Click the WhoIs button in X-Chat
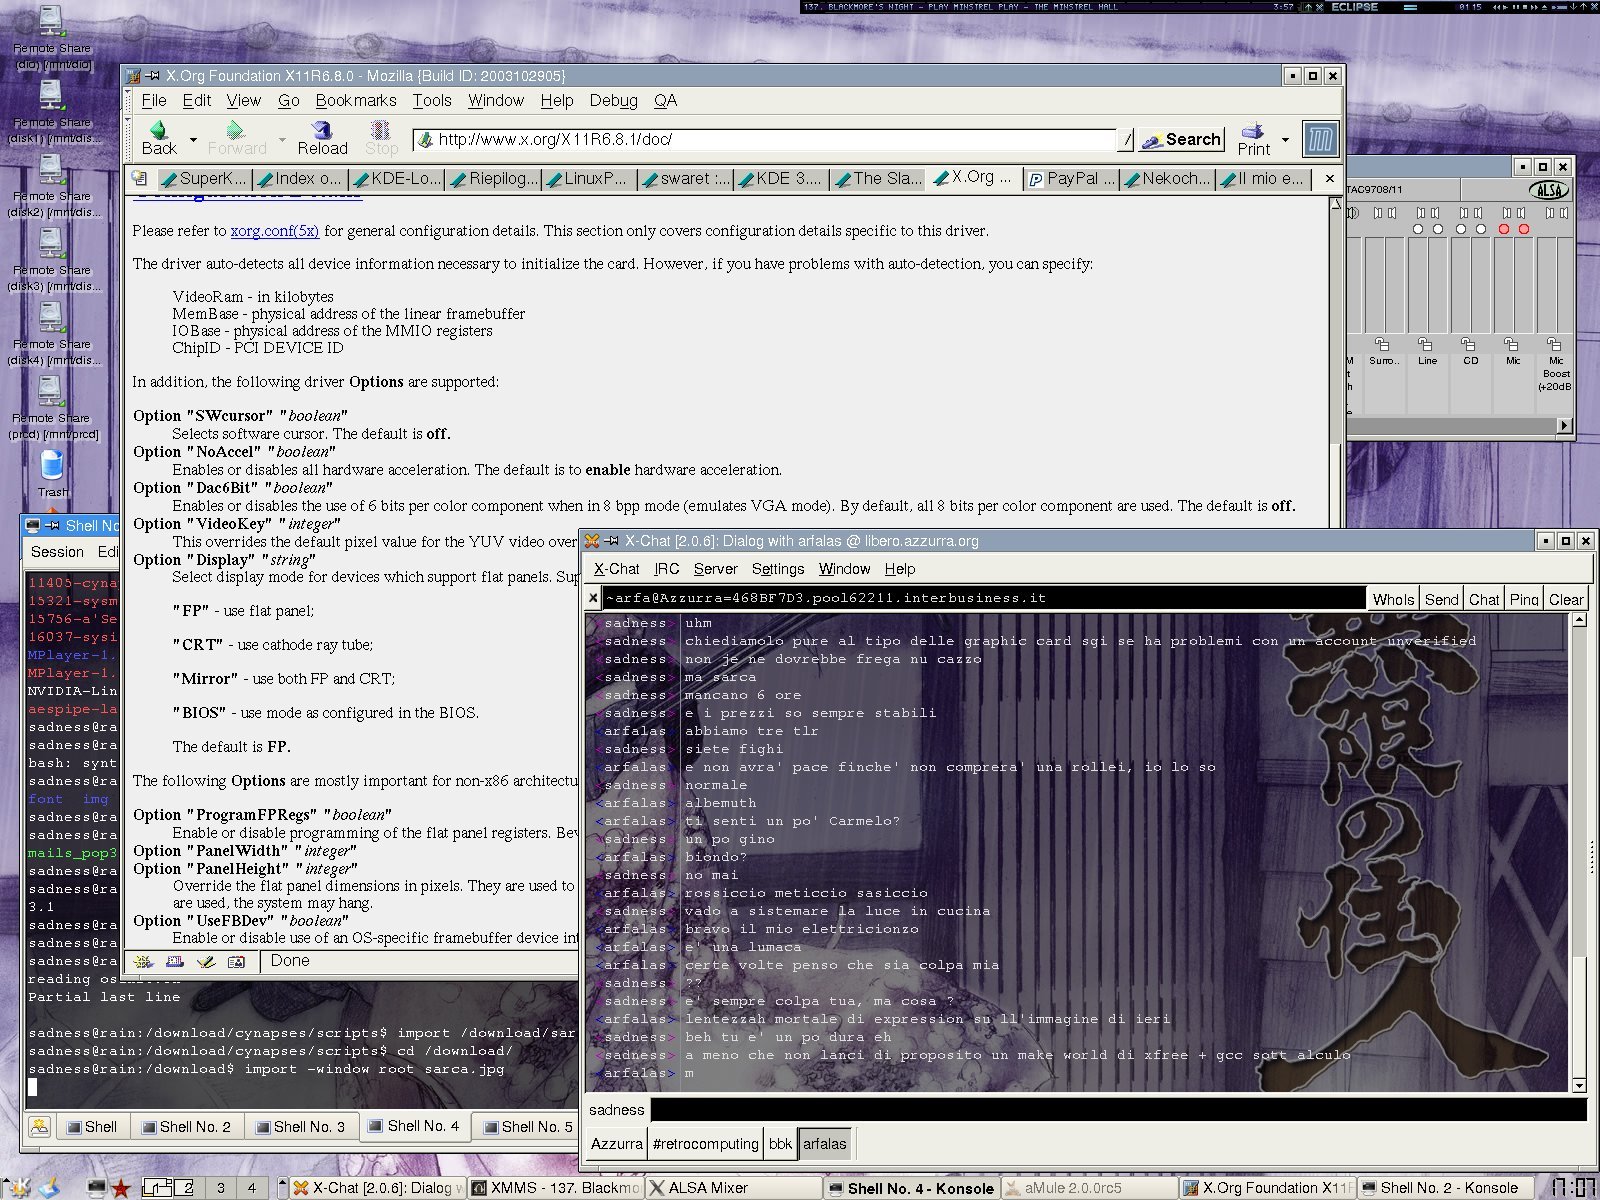Screen dimensions: 1600x1200 pos(1392,599)
